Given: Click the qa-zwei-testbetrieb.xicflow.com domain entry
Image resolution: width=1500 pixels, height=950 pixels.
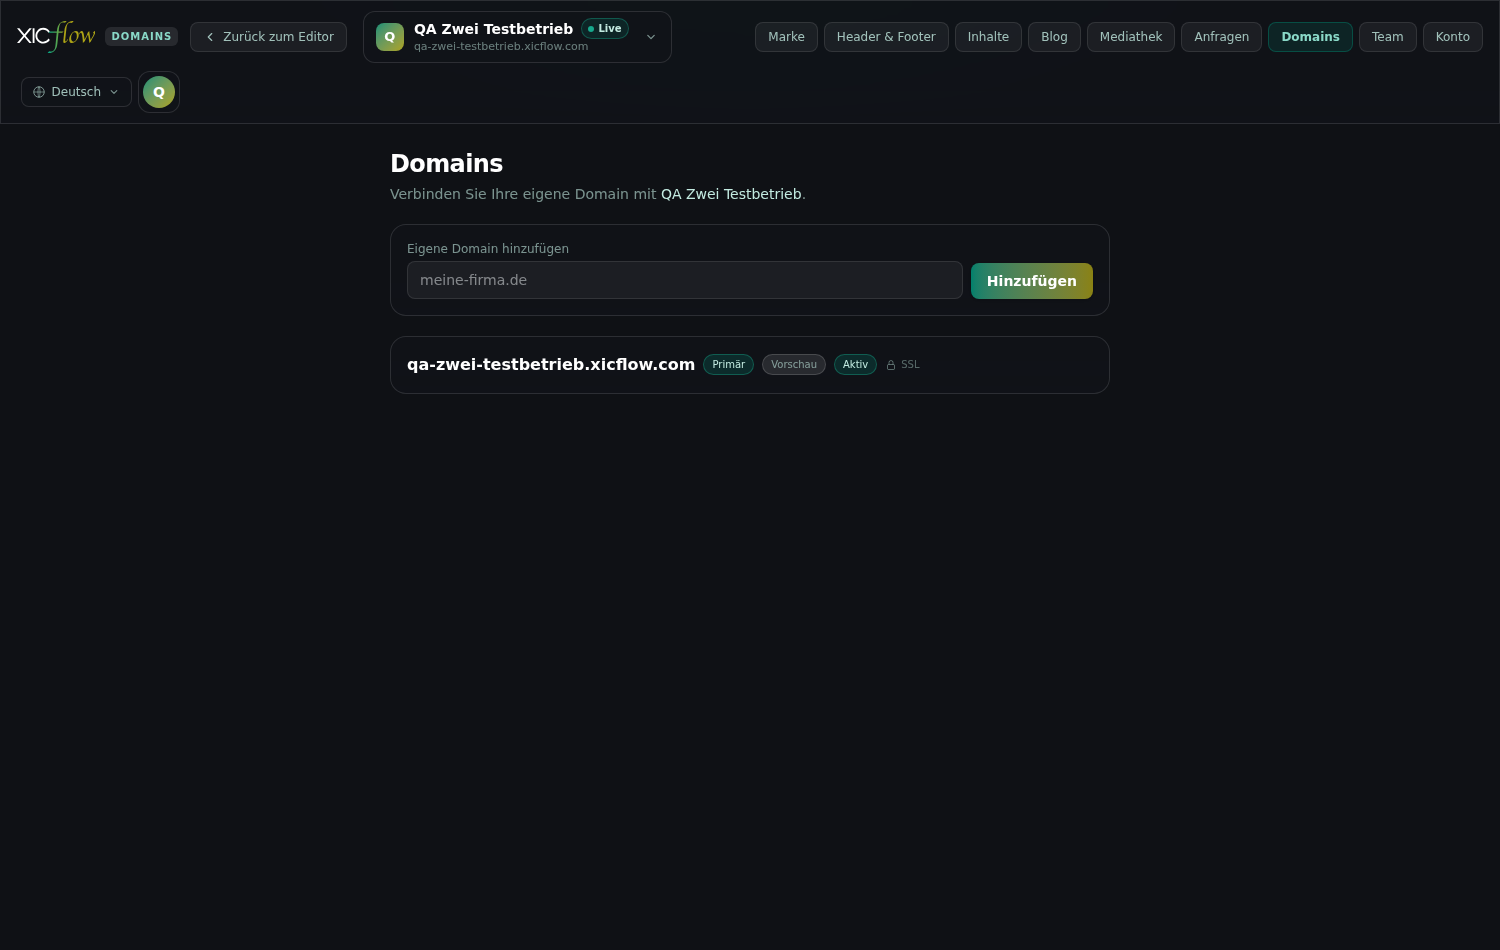Looking at the screenshot, I should (551, 365).
